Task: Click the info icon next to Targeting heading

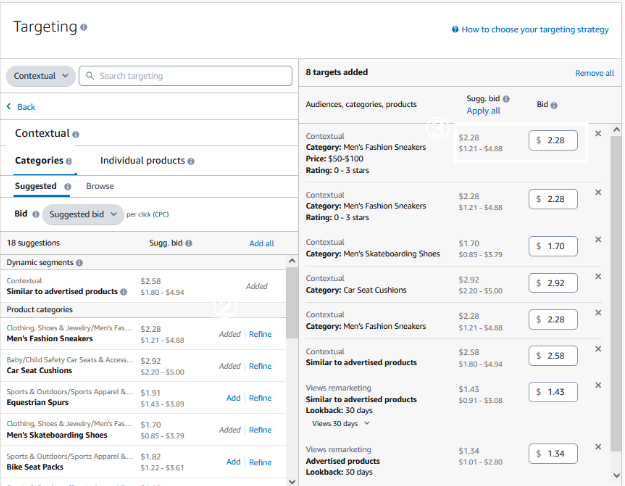Action: pos(83,28)
